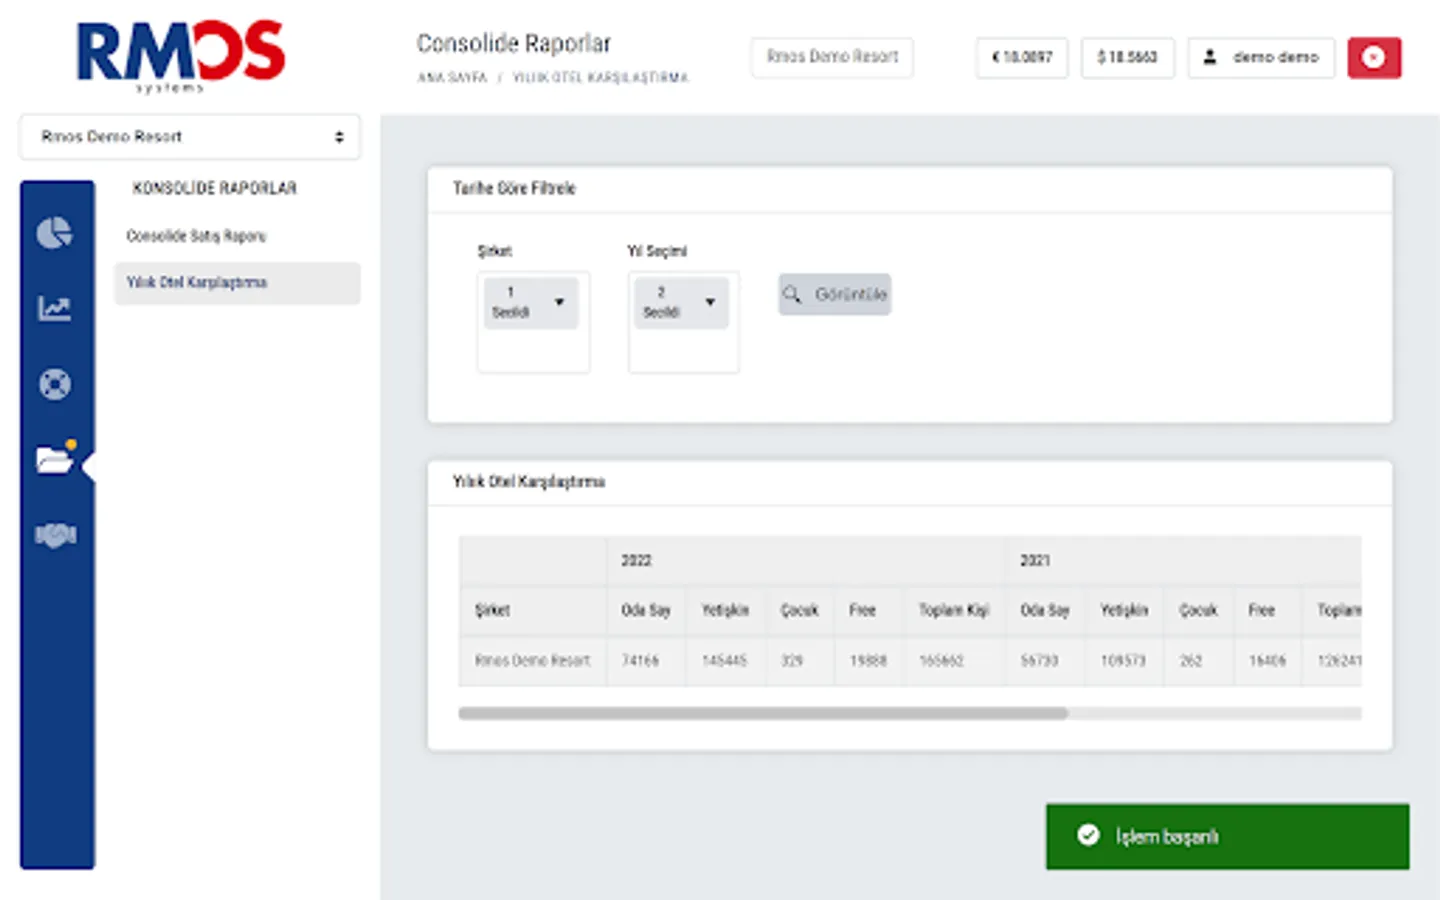Click the 165662 total persons cell
1440x900 pixels.
tap(954, 660)
